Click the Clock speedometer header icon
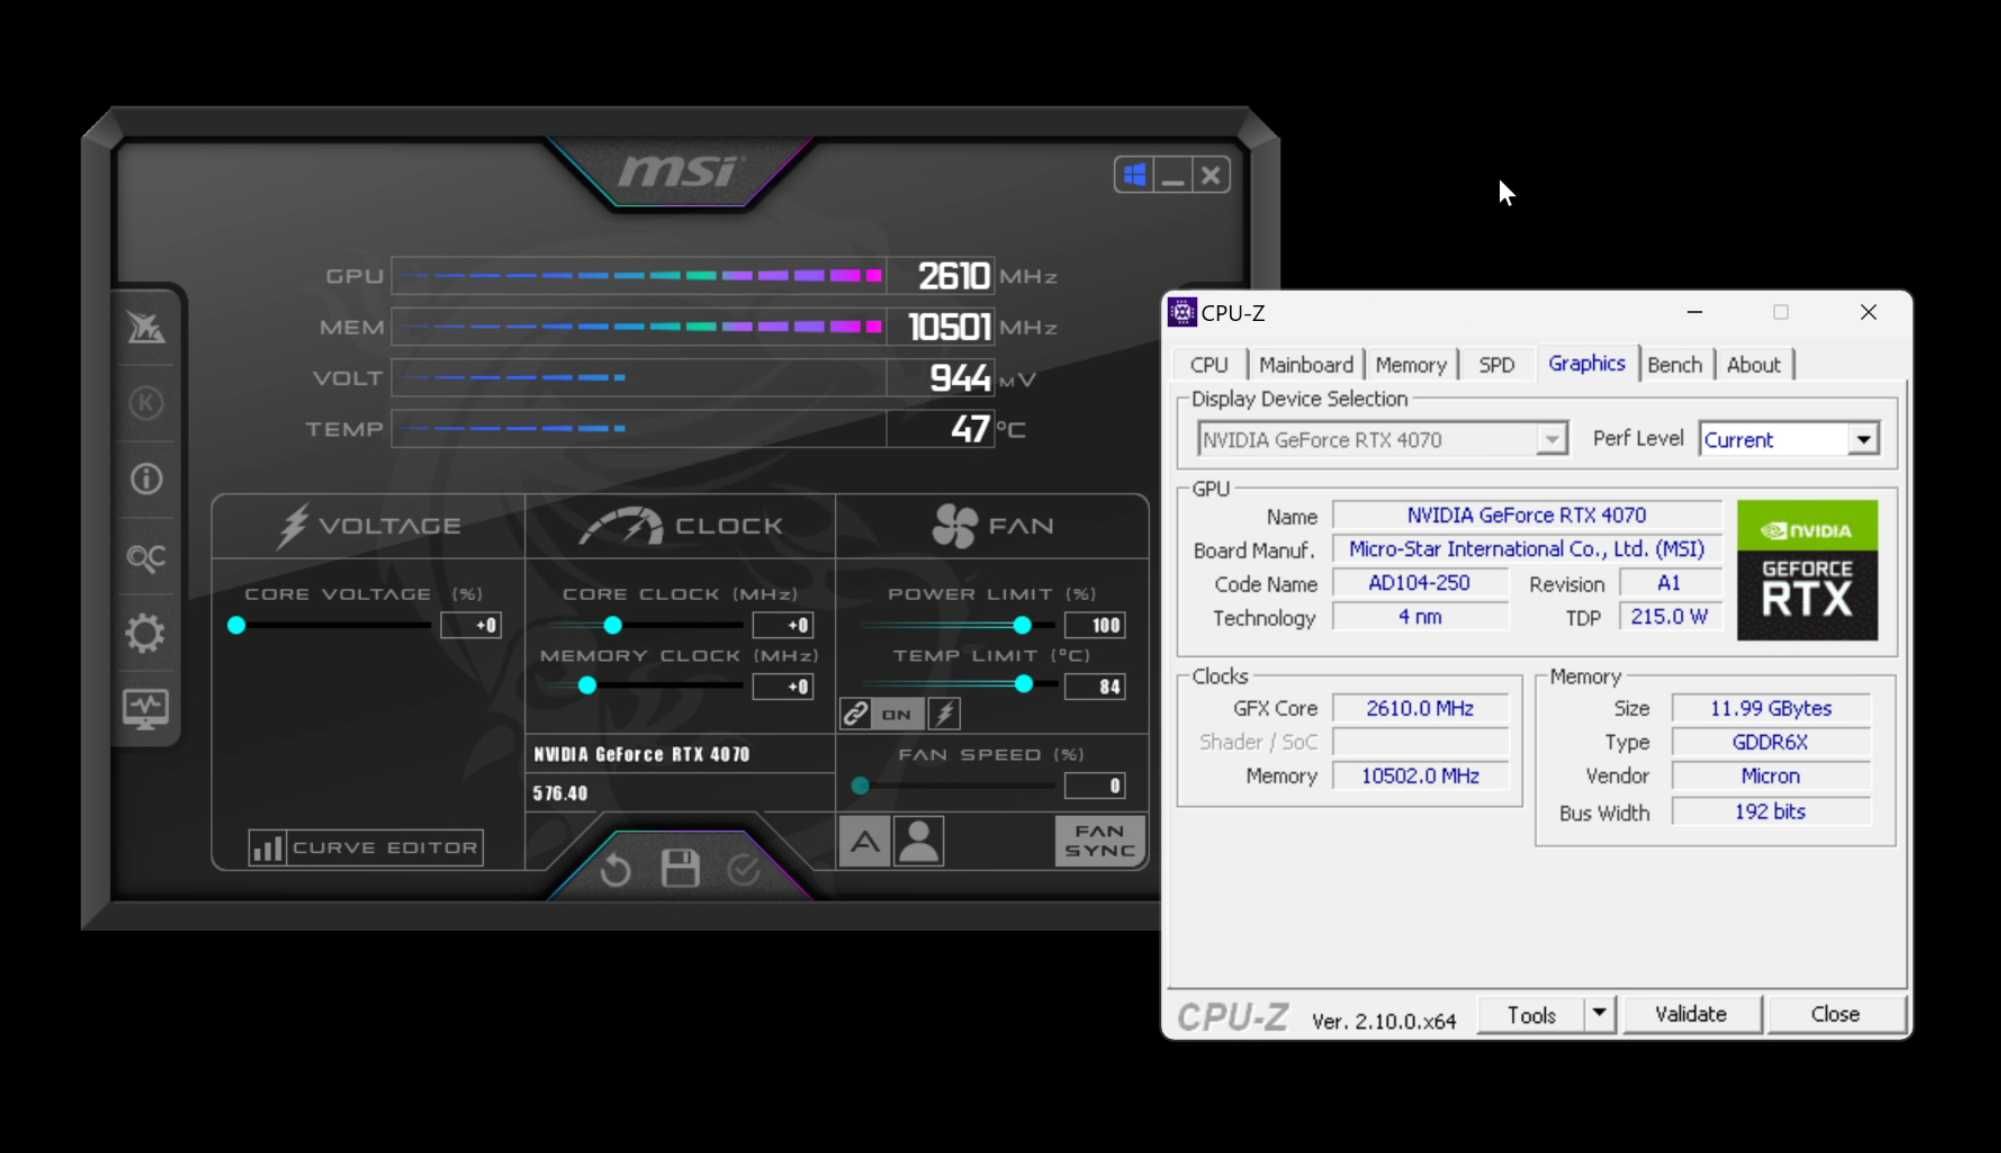This screenshot has height=1153, width=2001. pos(621,527)
